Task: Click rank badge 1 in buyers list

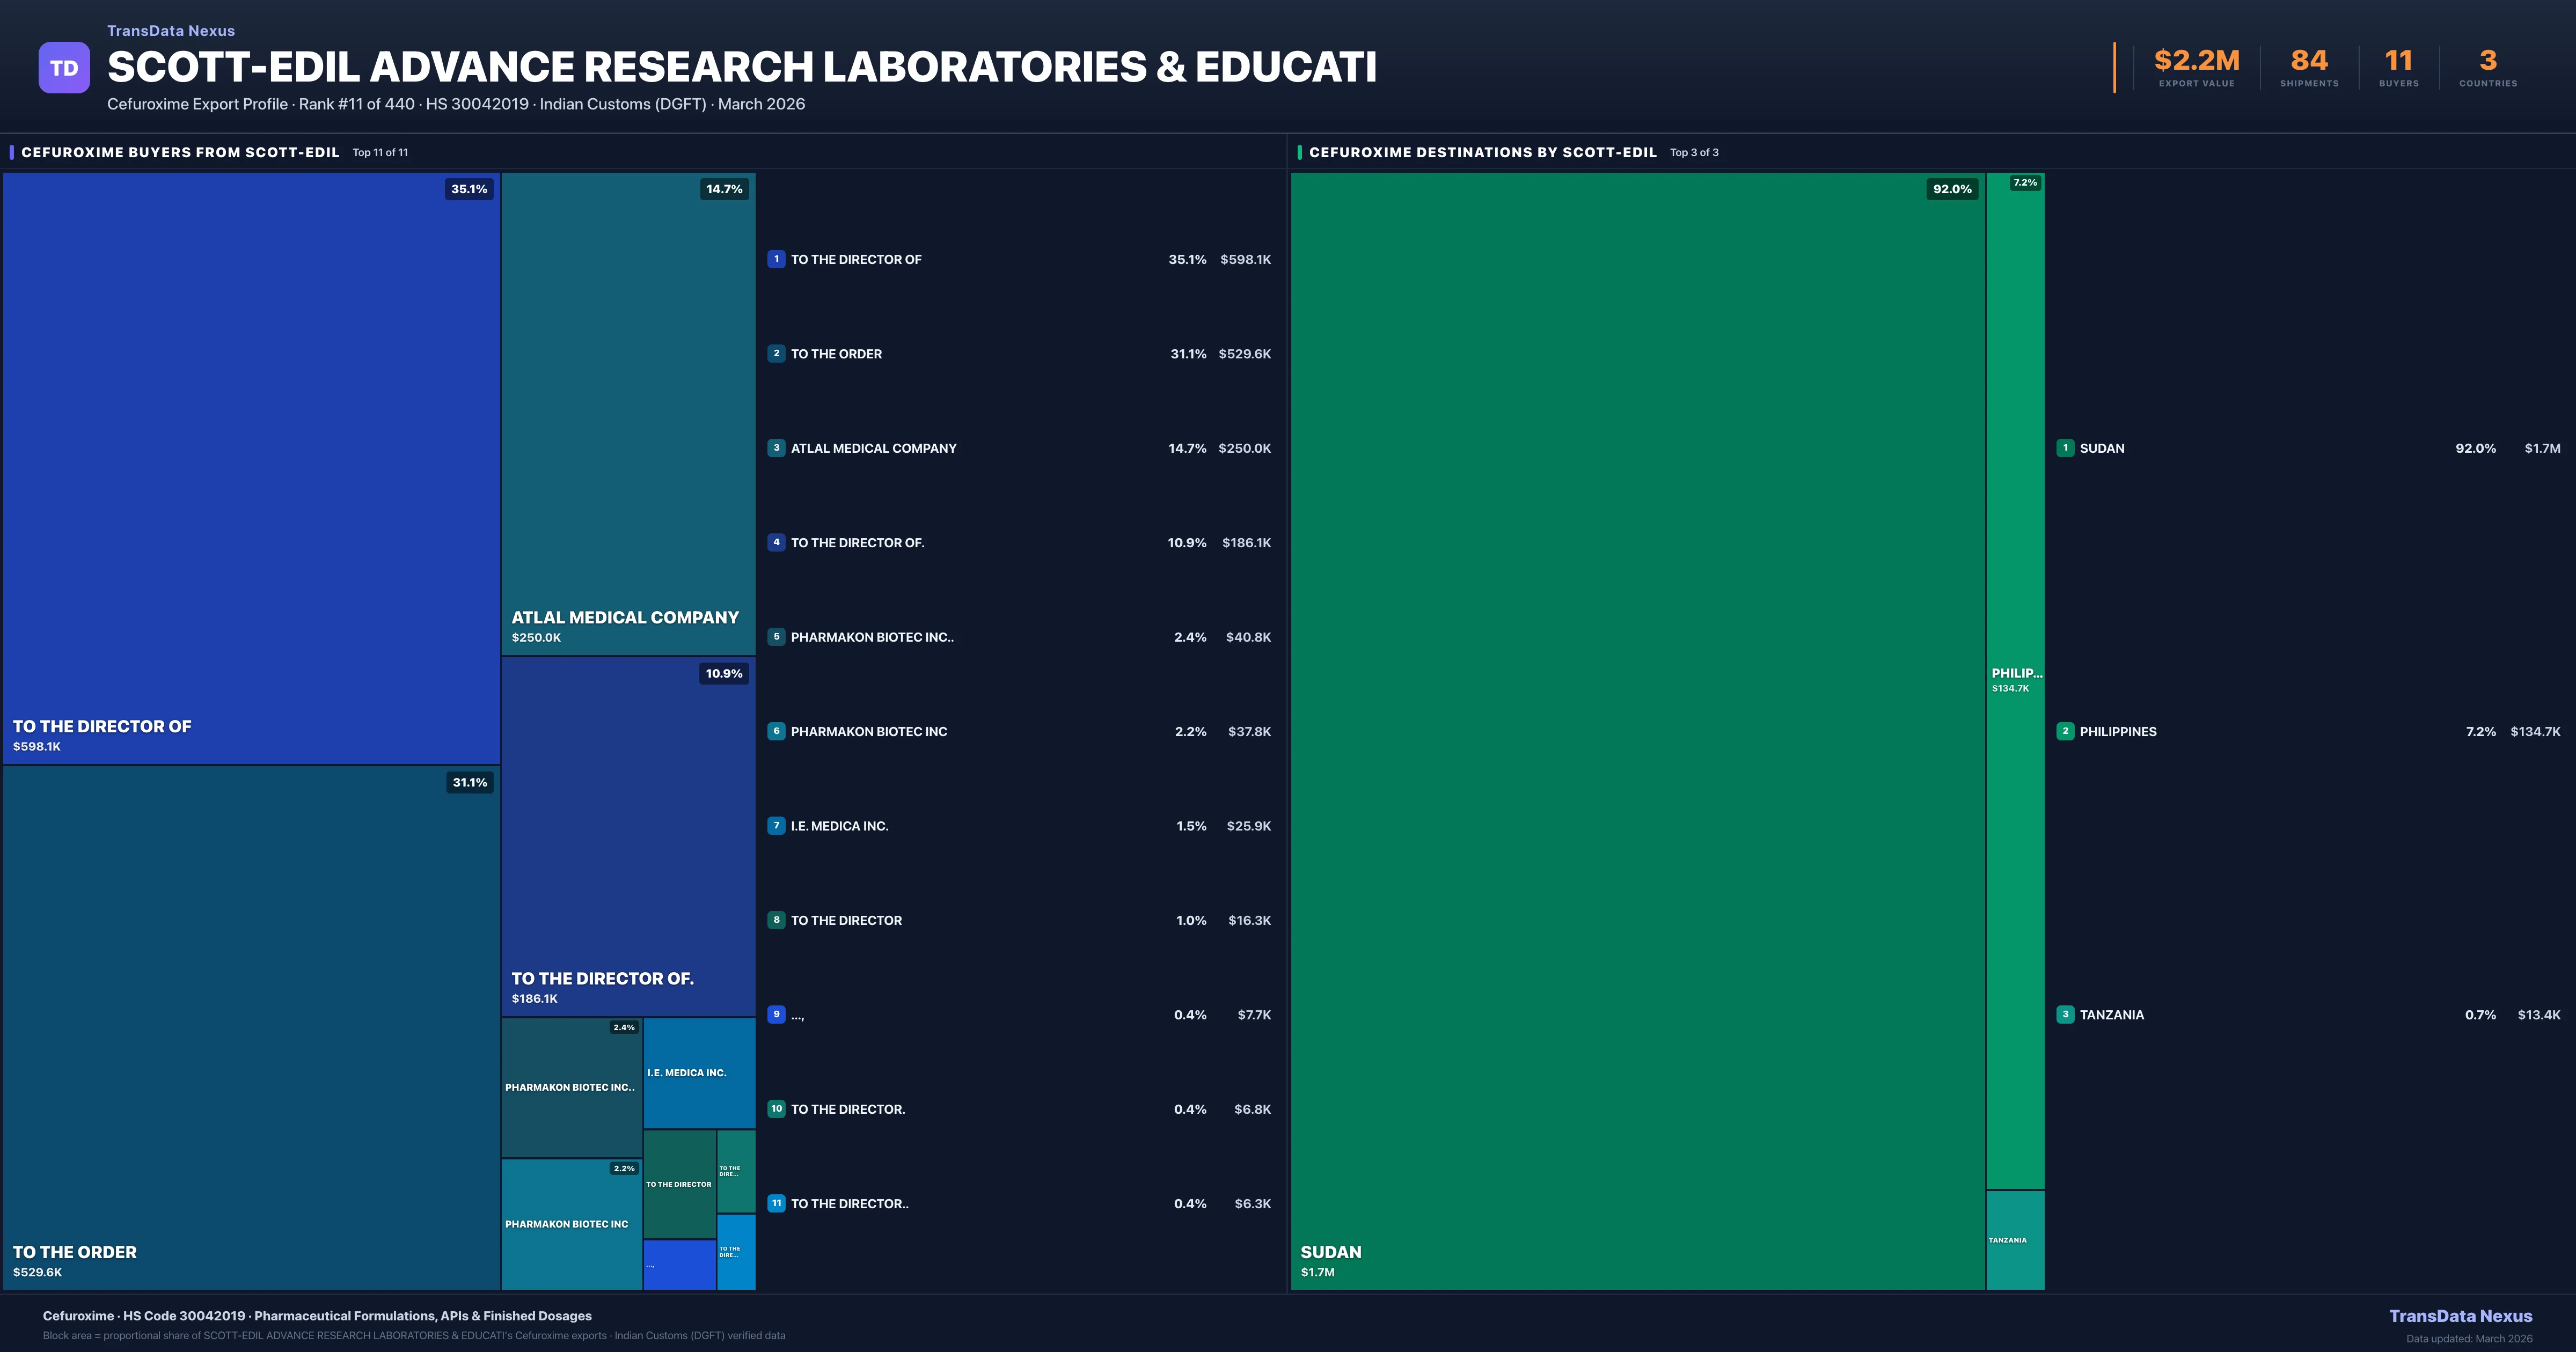Action: pos(776,259)
